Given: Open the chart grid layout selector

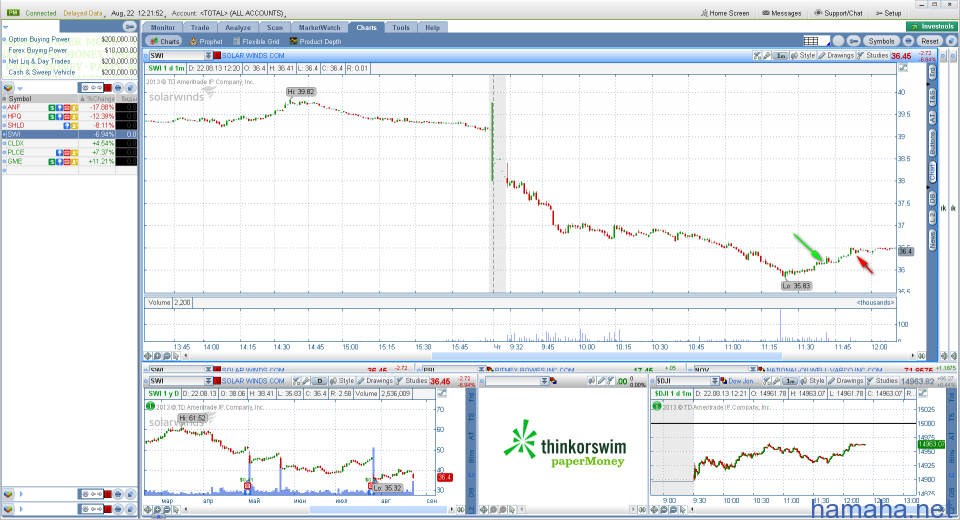Looking at the screenshot, I should [817, 40].
